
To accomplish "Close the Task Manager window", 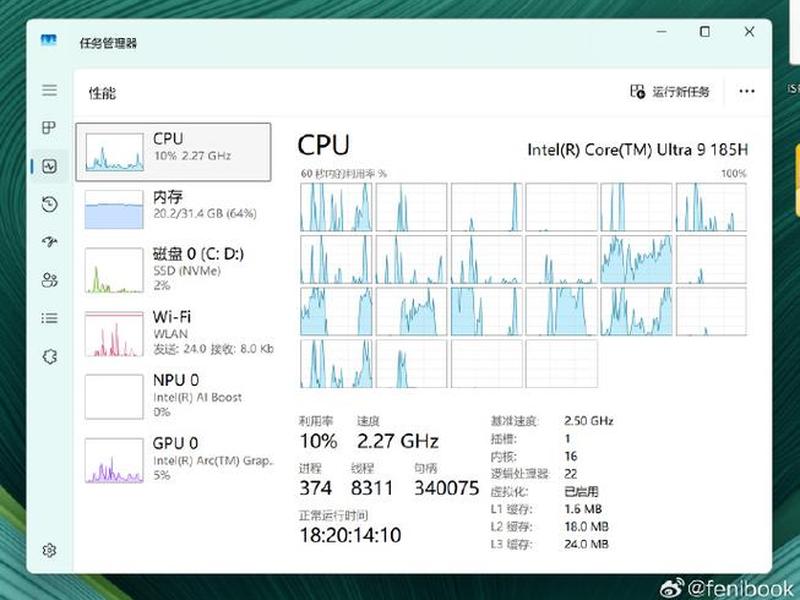I will (x=749, y=32).
